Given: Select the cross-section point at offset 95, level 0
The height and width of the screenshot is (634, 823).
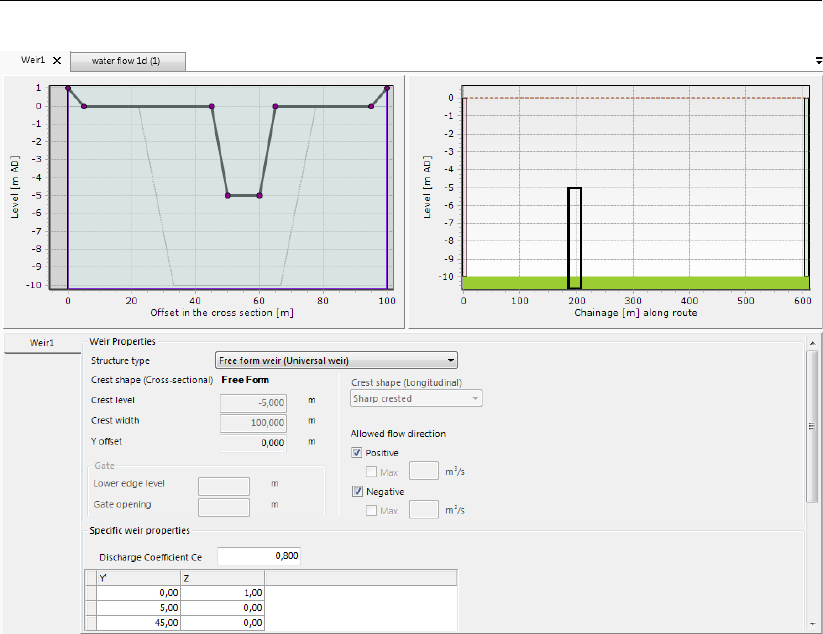Looking at the screenshot, I should point(371,107).
